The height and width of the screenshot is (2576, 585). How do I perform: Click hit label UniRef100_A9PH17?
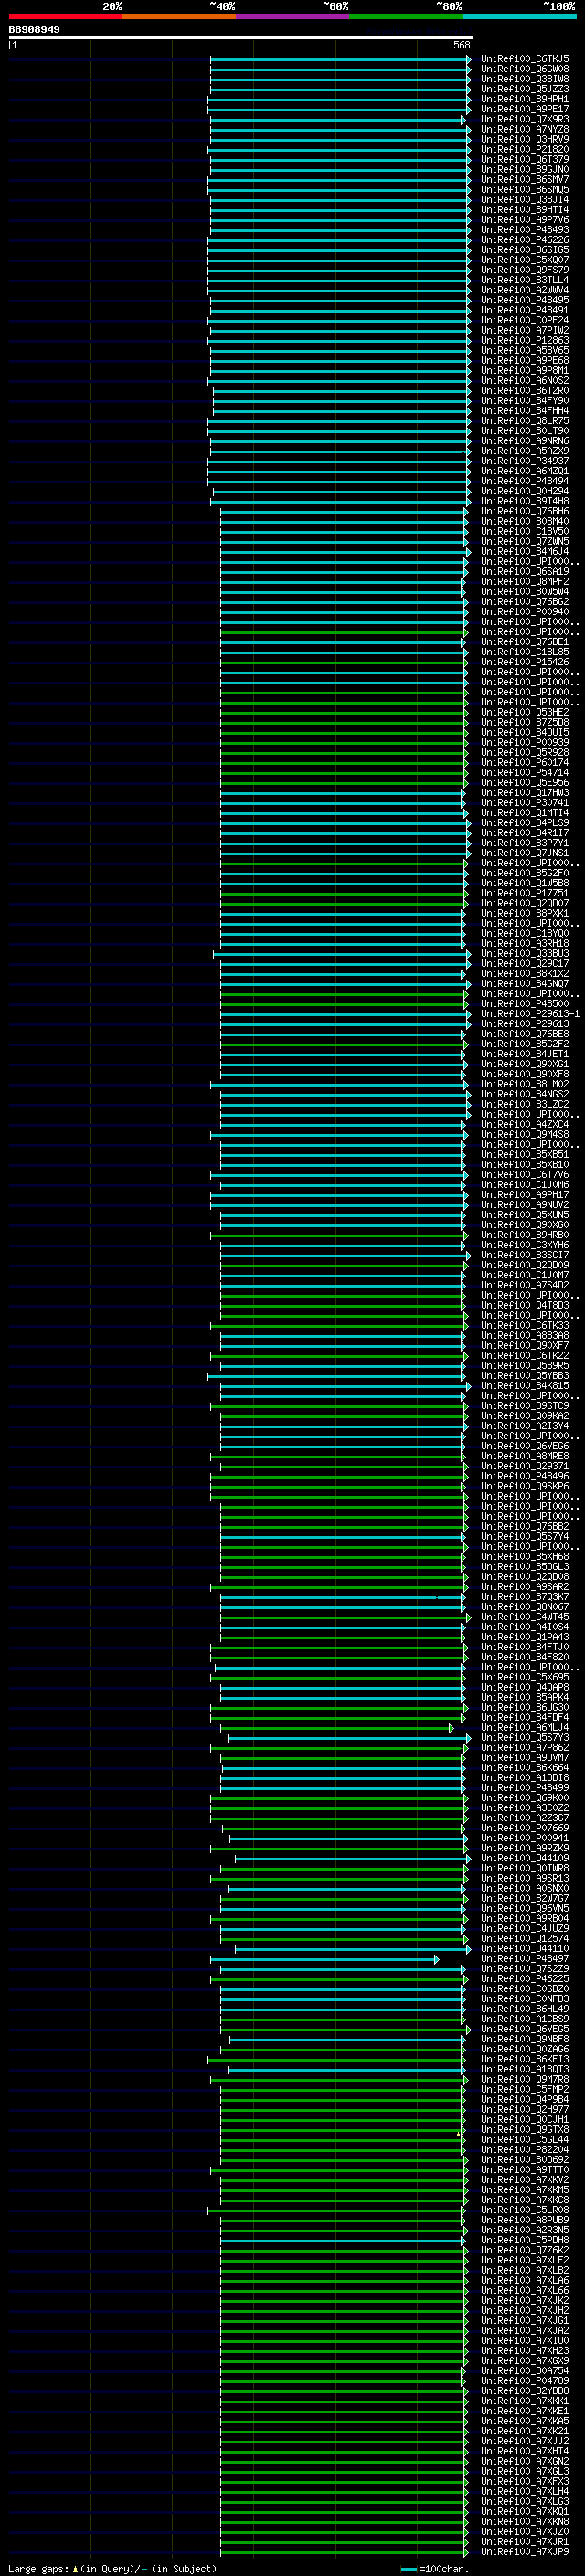pyautogui.click(x=524, y=1195)
